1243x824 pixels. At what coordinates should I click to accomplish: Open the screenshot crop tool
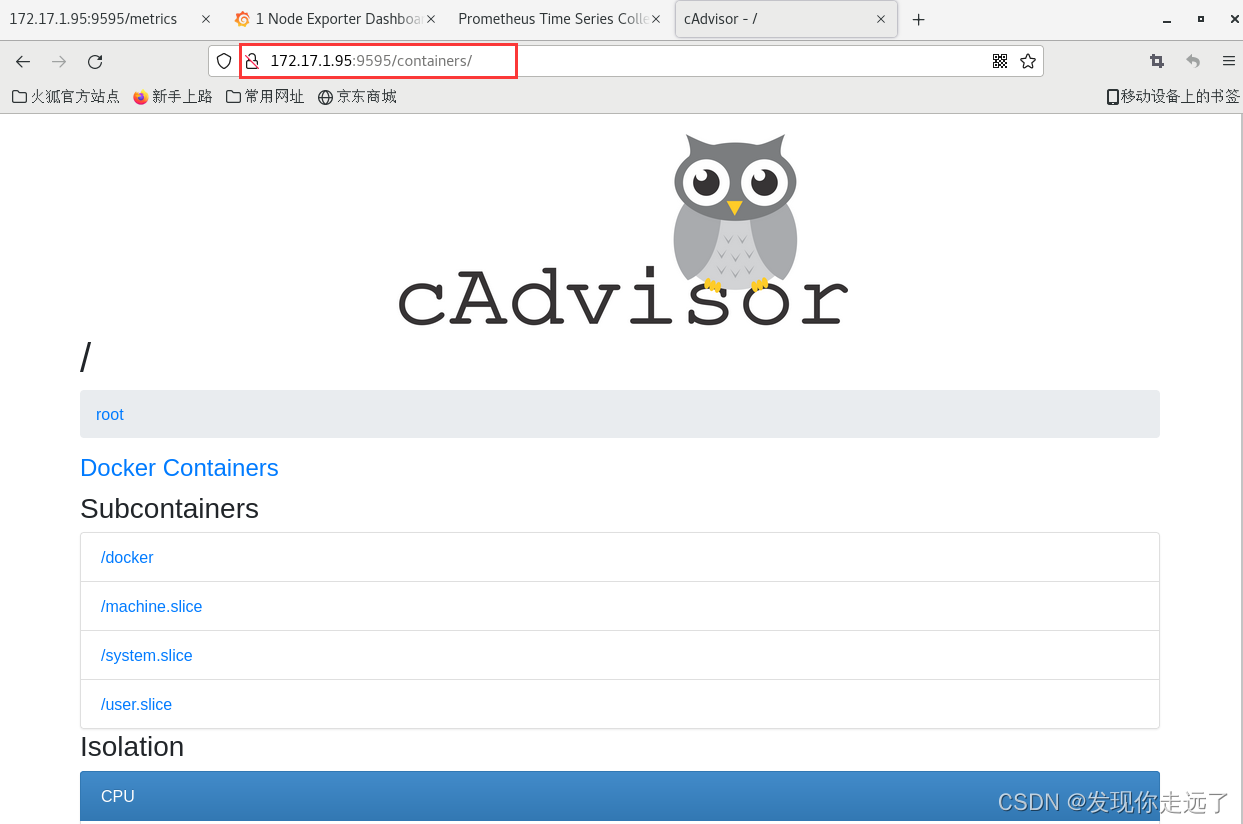tap(1157, 61)
